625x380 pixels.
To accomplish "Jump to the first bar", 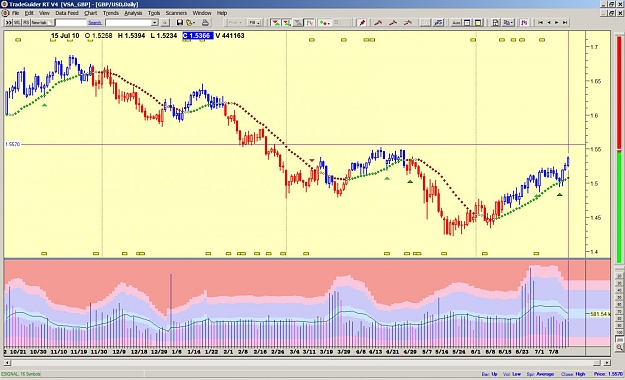I will coord(540,23).
